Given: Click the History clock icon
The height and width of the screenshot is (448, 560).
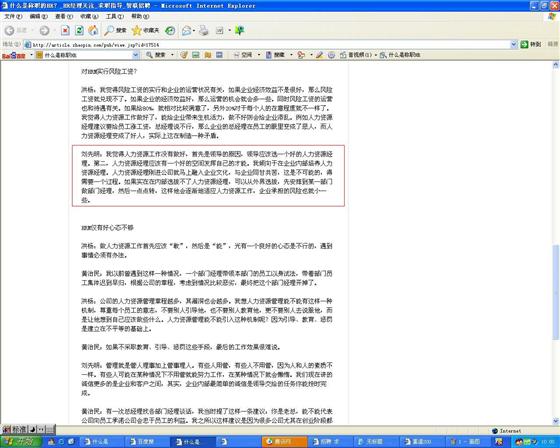Looking at the screenshot, I should tap(170, 31).
